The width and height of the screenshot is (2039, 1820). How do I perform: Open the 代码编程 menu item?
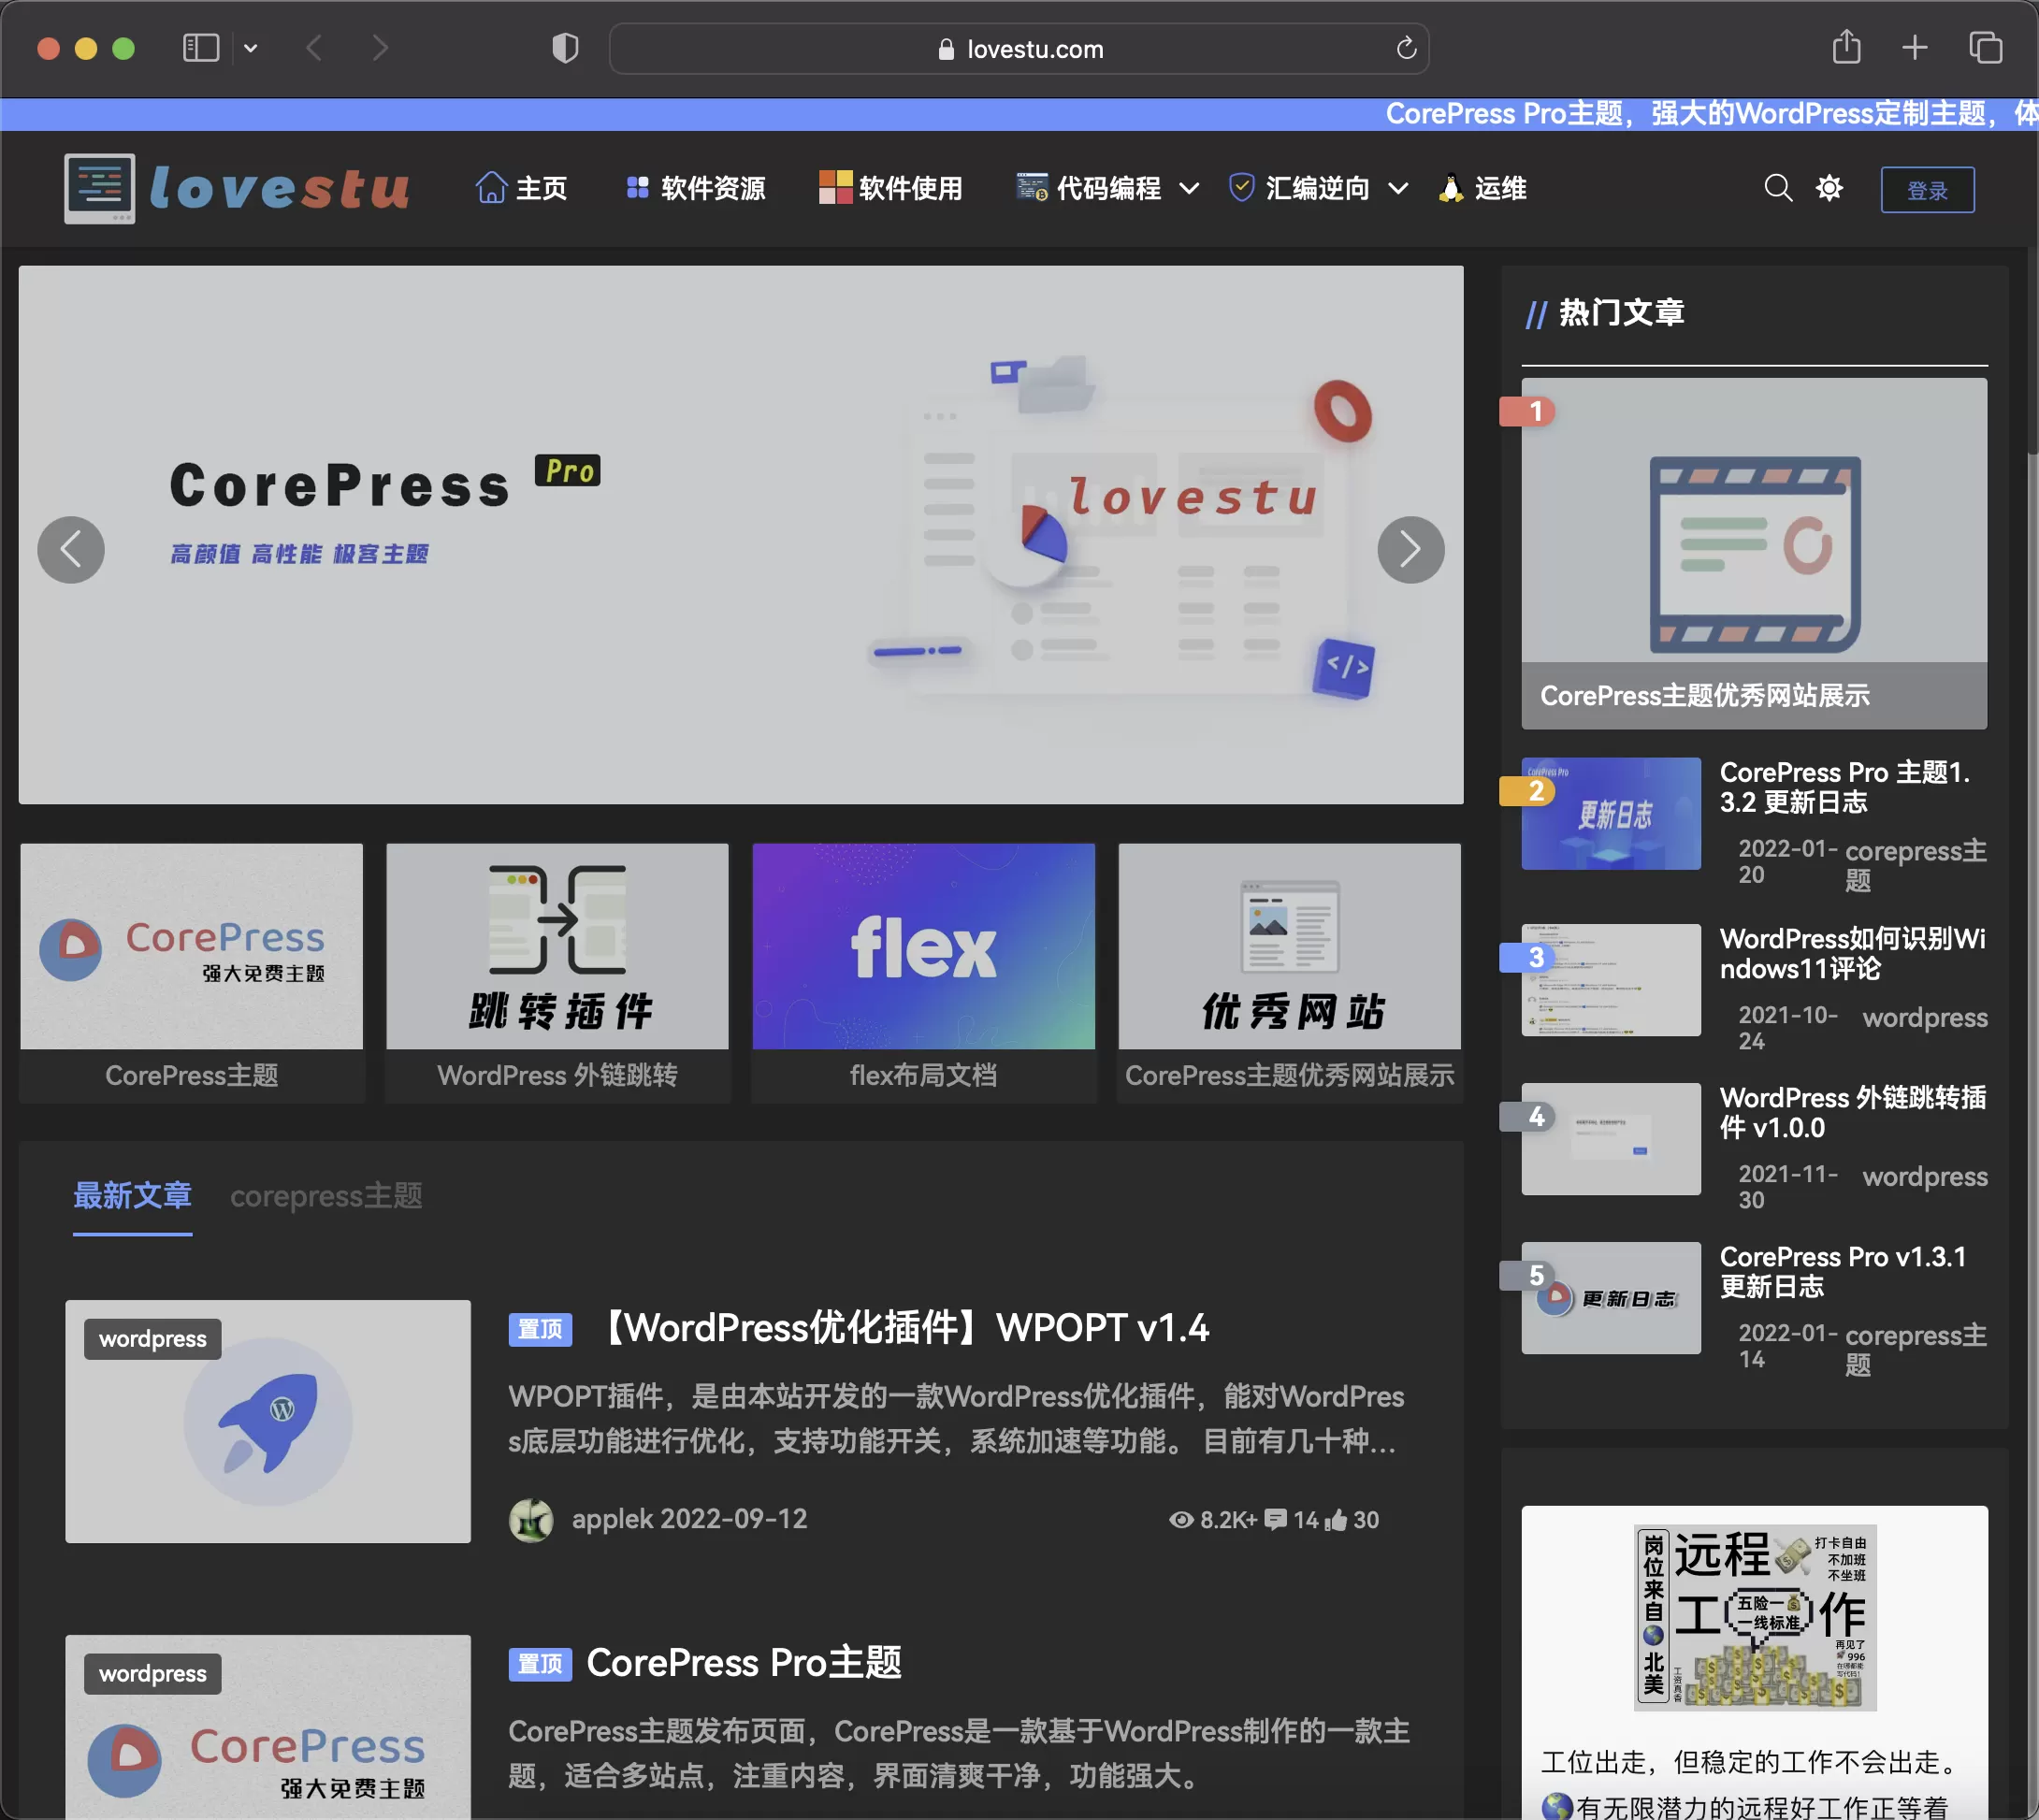1088,188
